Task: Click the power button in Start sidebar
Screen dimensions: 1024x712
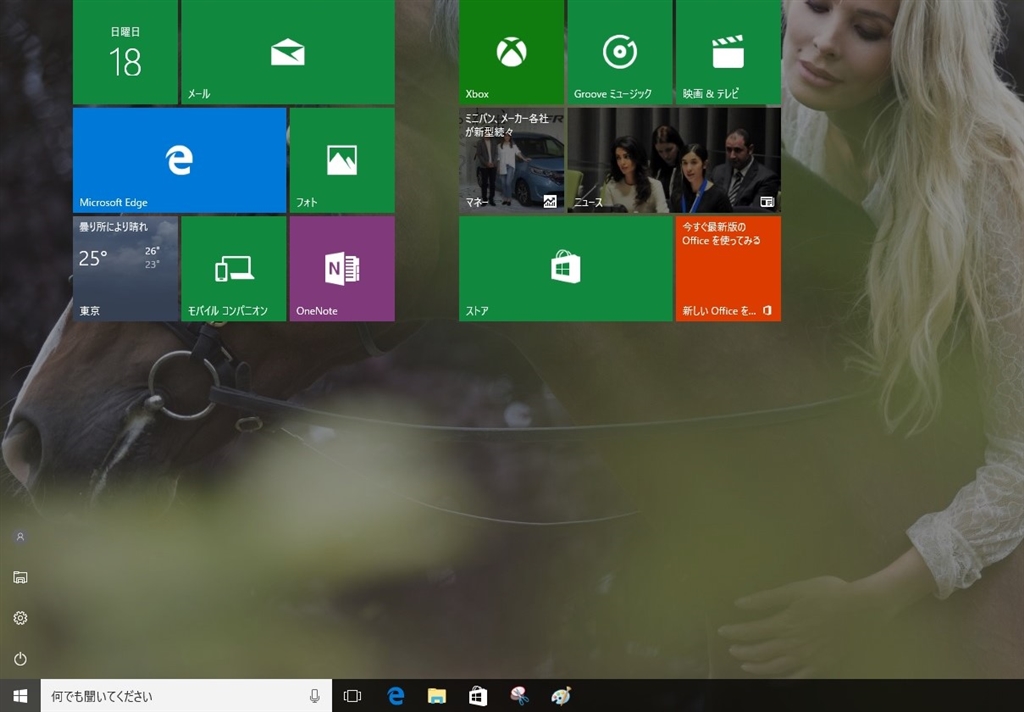Action: pos(20,658)
